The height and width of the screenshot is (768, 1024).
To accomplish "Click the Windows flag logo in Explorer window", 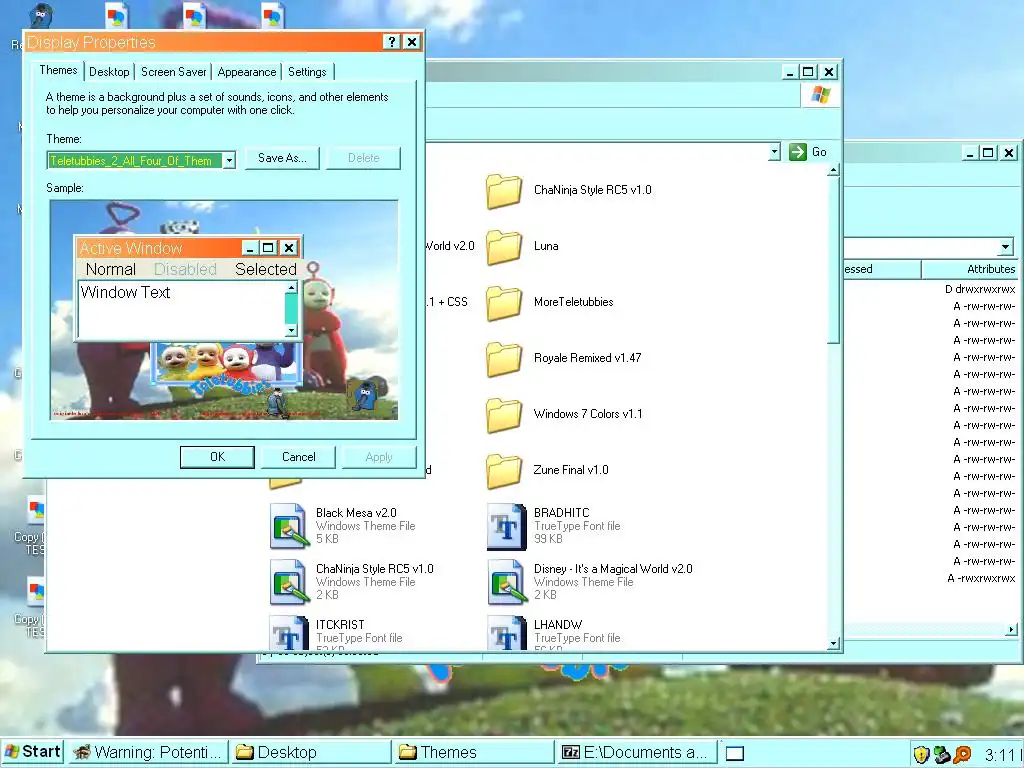I will 821,95.
